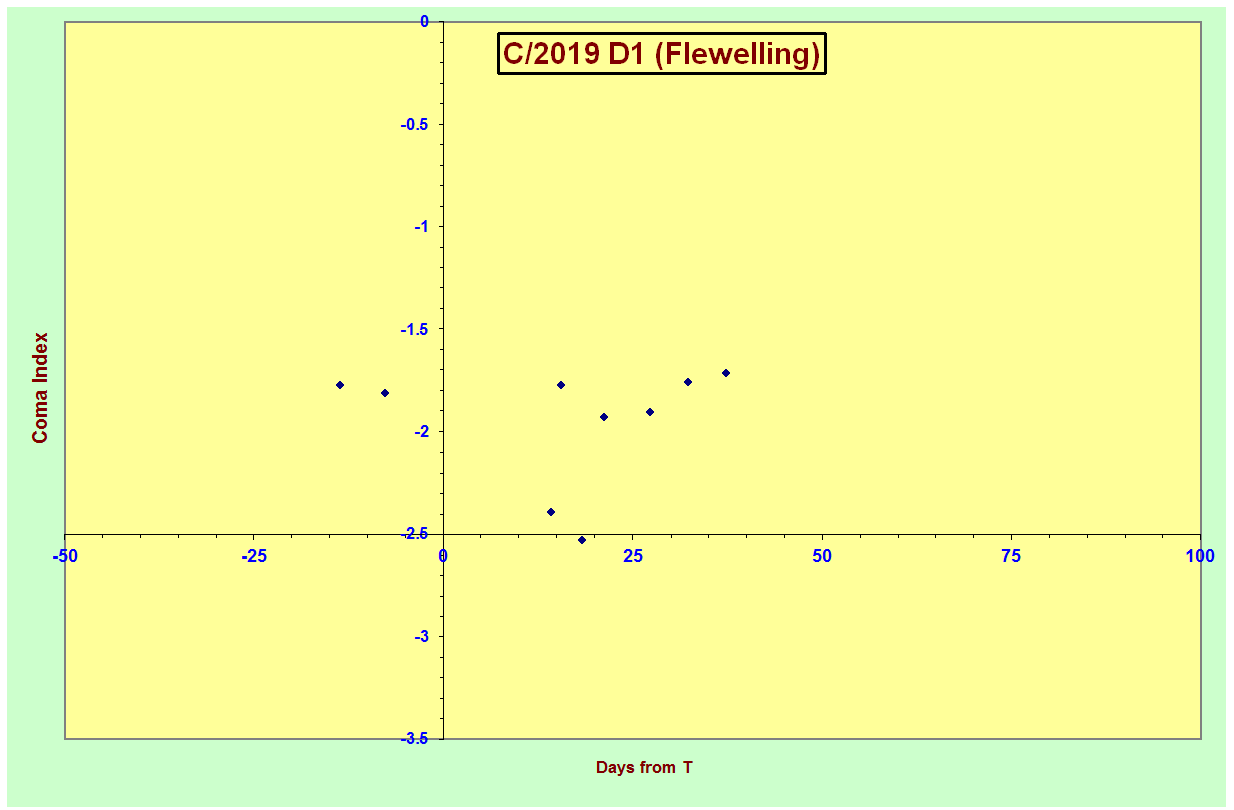This screenshot has height=810, width=1234.
Task: Click the 25 x-axis tick label
Action: [x=632, y=556]
